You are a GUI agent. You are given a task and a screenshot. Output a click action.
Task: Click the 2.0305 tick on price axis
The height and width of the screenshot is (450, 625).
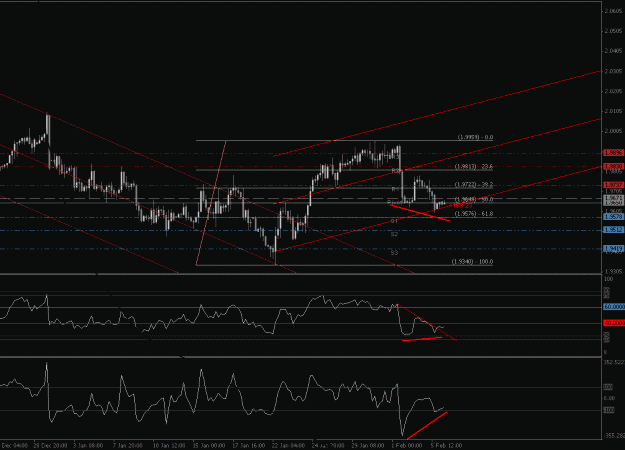click(x=613, y=71)
